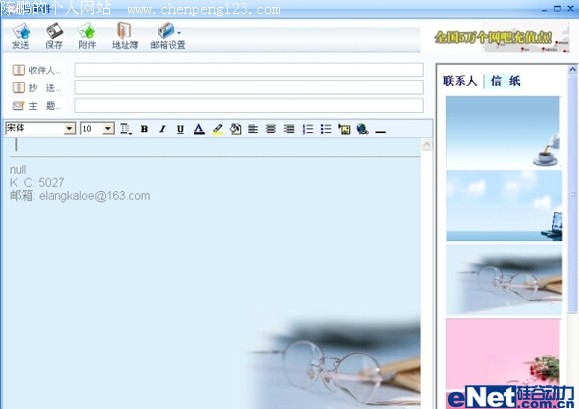The height and width of the screenshot is (409, 579).
Task: Toggle bold formatting
Action: coord(144,129)
